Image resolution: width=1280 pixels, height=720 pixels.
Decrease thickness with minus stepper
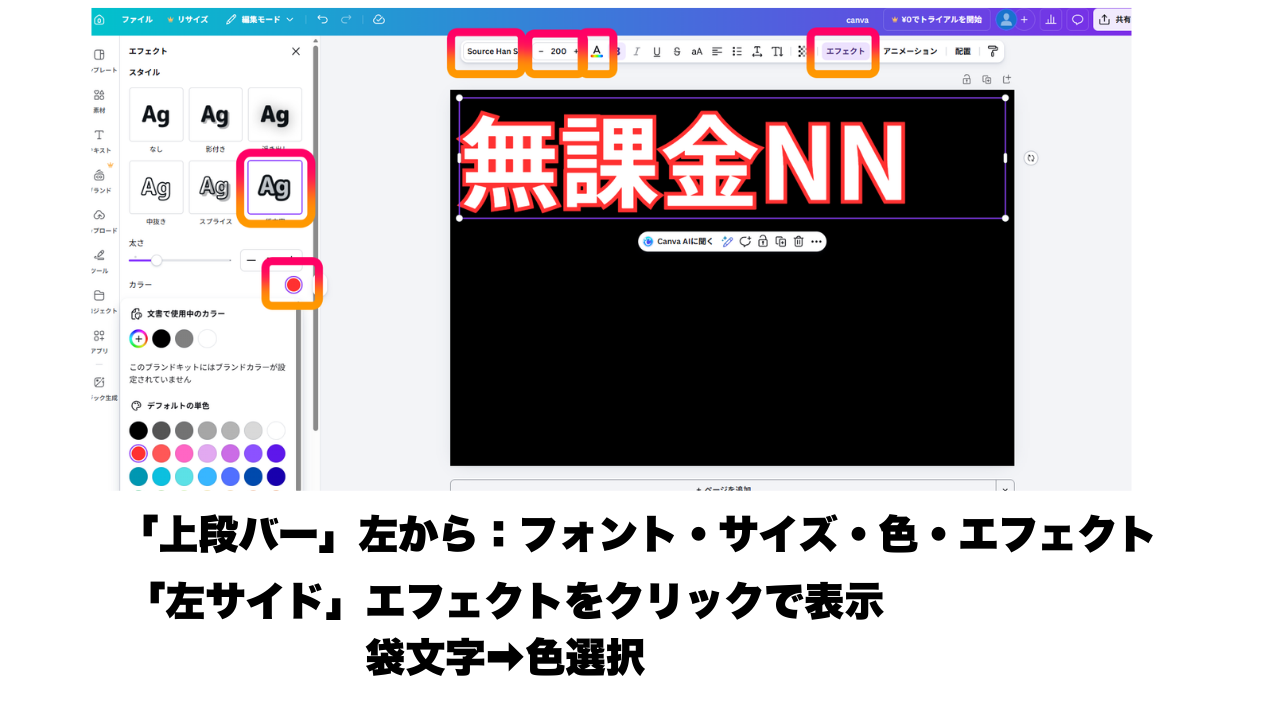pos(251,260)
